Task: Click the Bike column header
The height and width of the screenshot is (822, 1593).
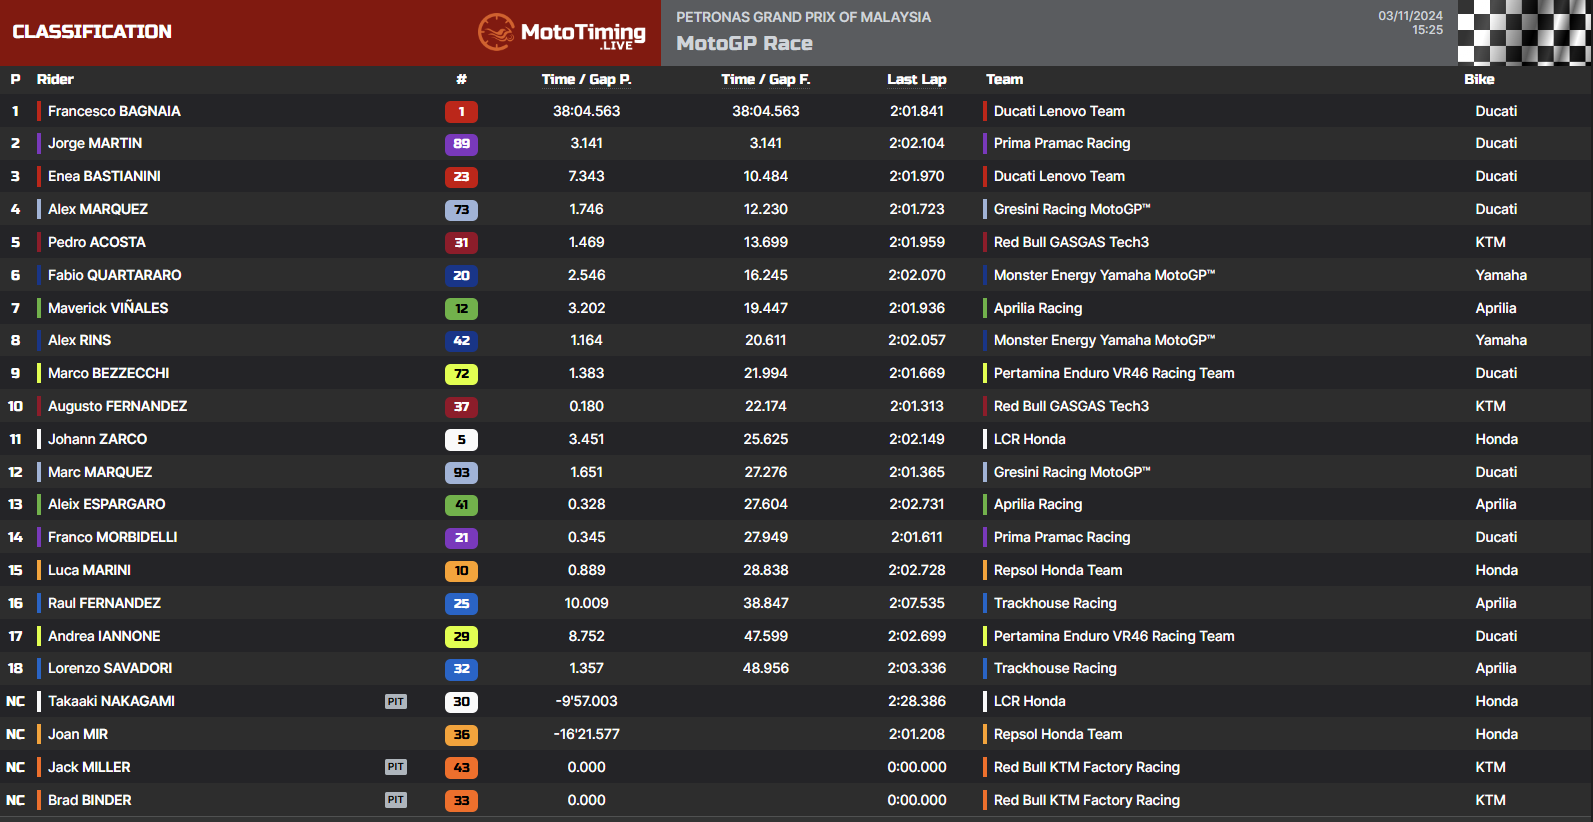Action: point(1479,79)
